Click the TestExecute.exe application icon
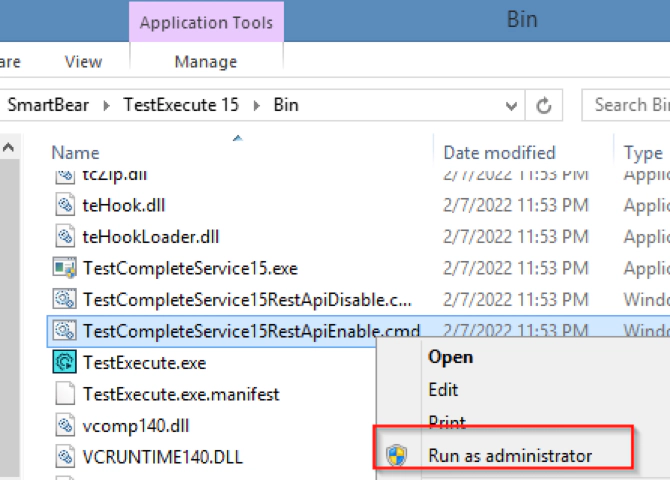The width and height of the screenshot is (670, 480). click(x=65, y=362)
